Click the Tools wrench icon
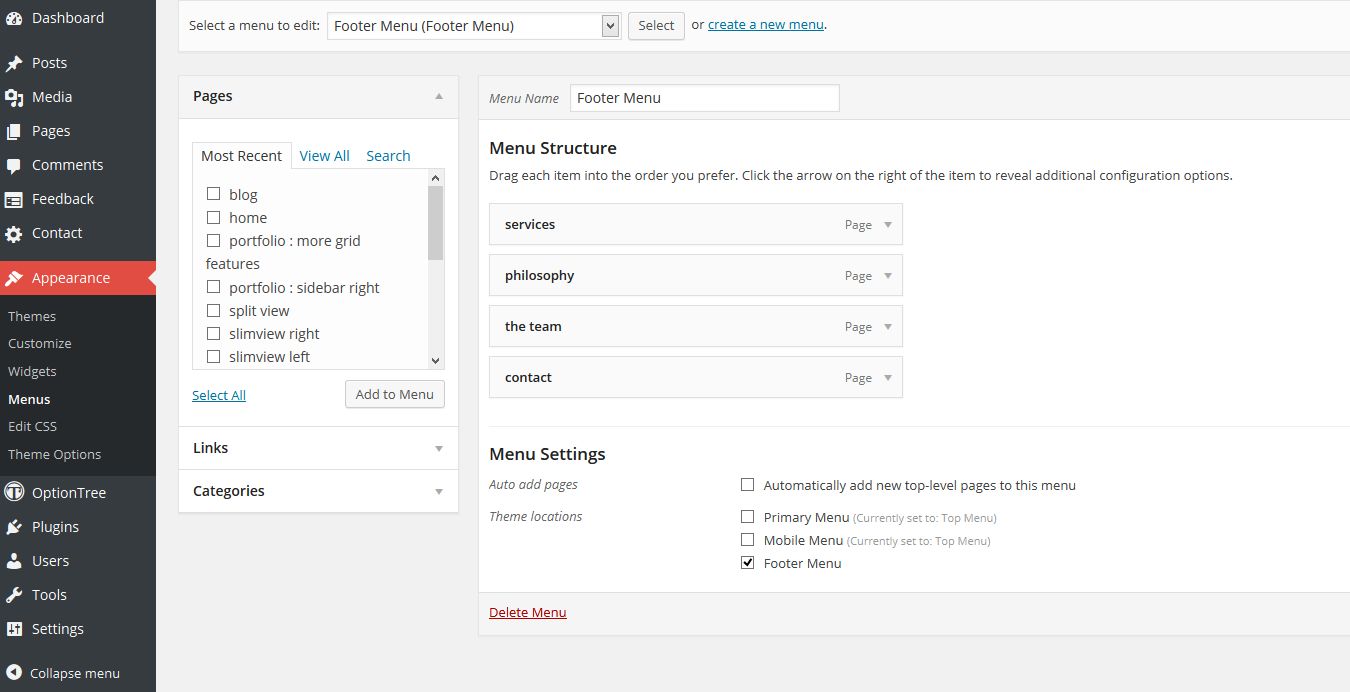Screen dimensions: 1350x692 click(x=14, y=595)
